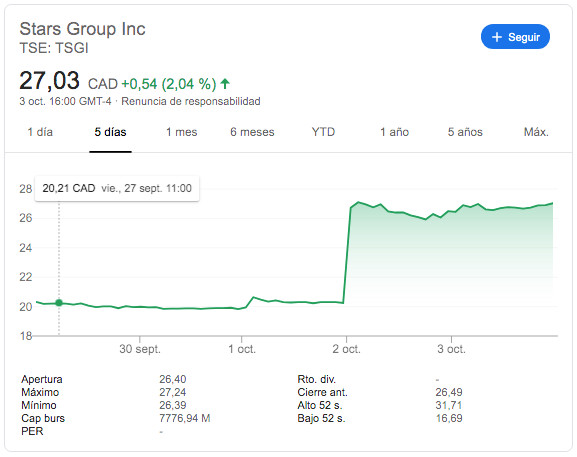This screenshot has height=457, width=577.
Task: Click the Rto. div. label
Action: coord(316,379)
